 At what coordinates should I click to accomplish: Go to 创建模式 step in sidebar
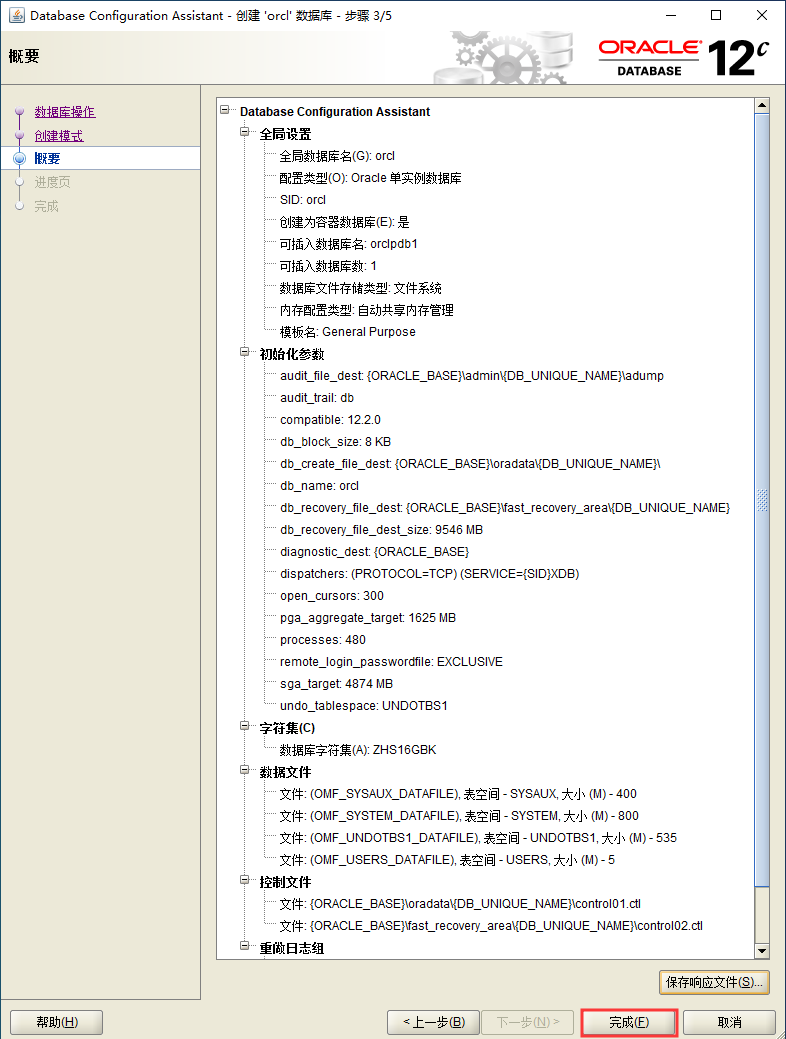pyautogui.click(x=59, y=136)
